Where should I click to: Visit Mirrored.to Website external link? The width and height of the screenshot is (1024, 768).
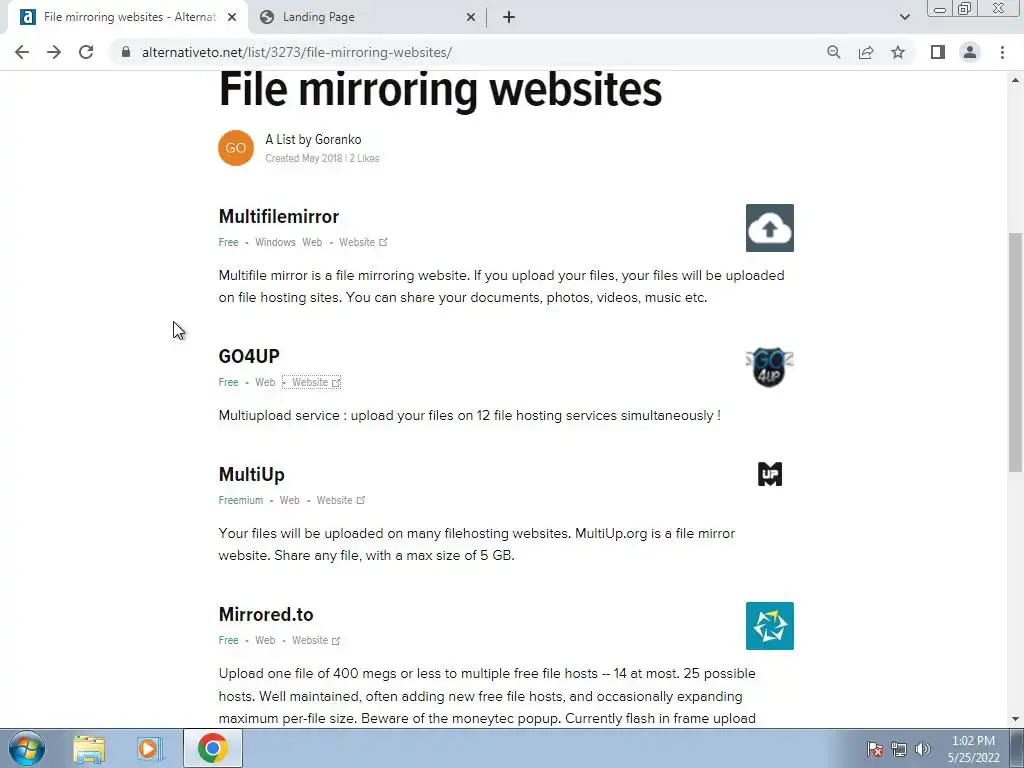point(316,641)
